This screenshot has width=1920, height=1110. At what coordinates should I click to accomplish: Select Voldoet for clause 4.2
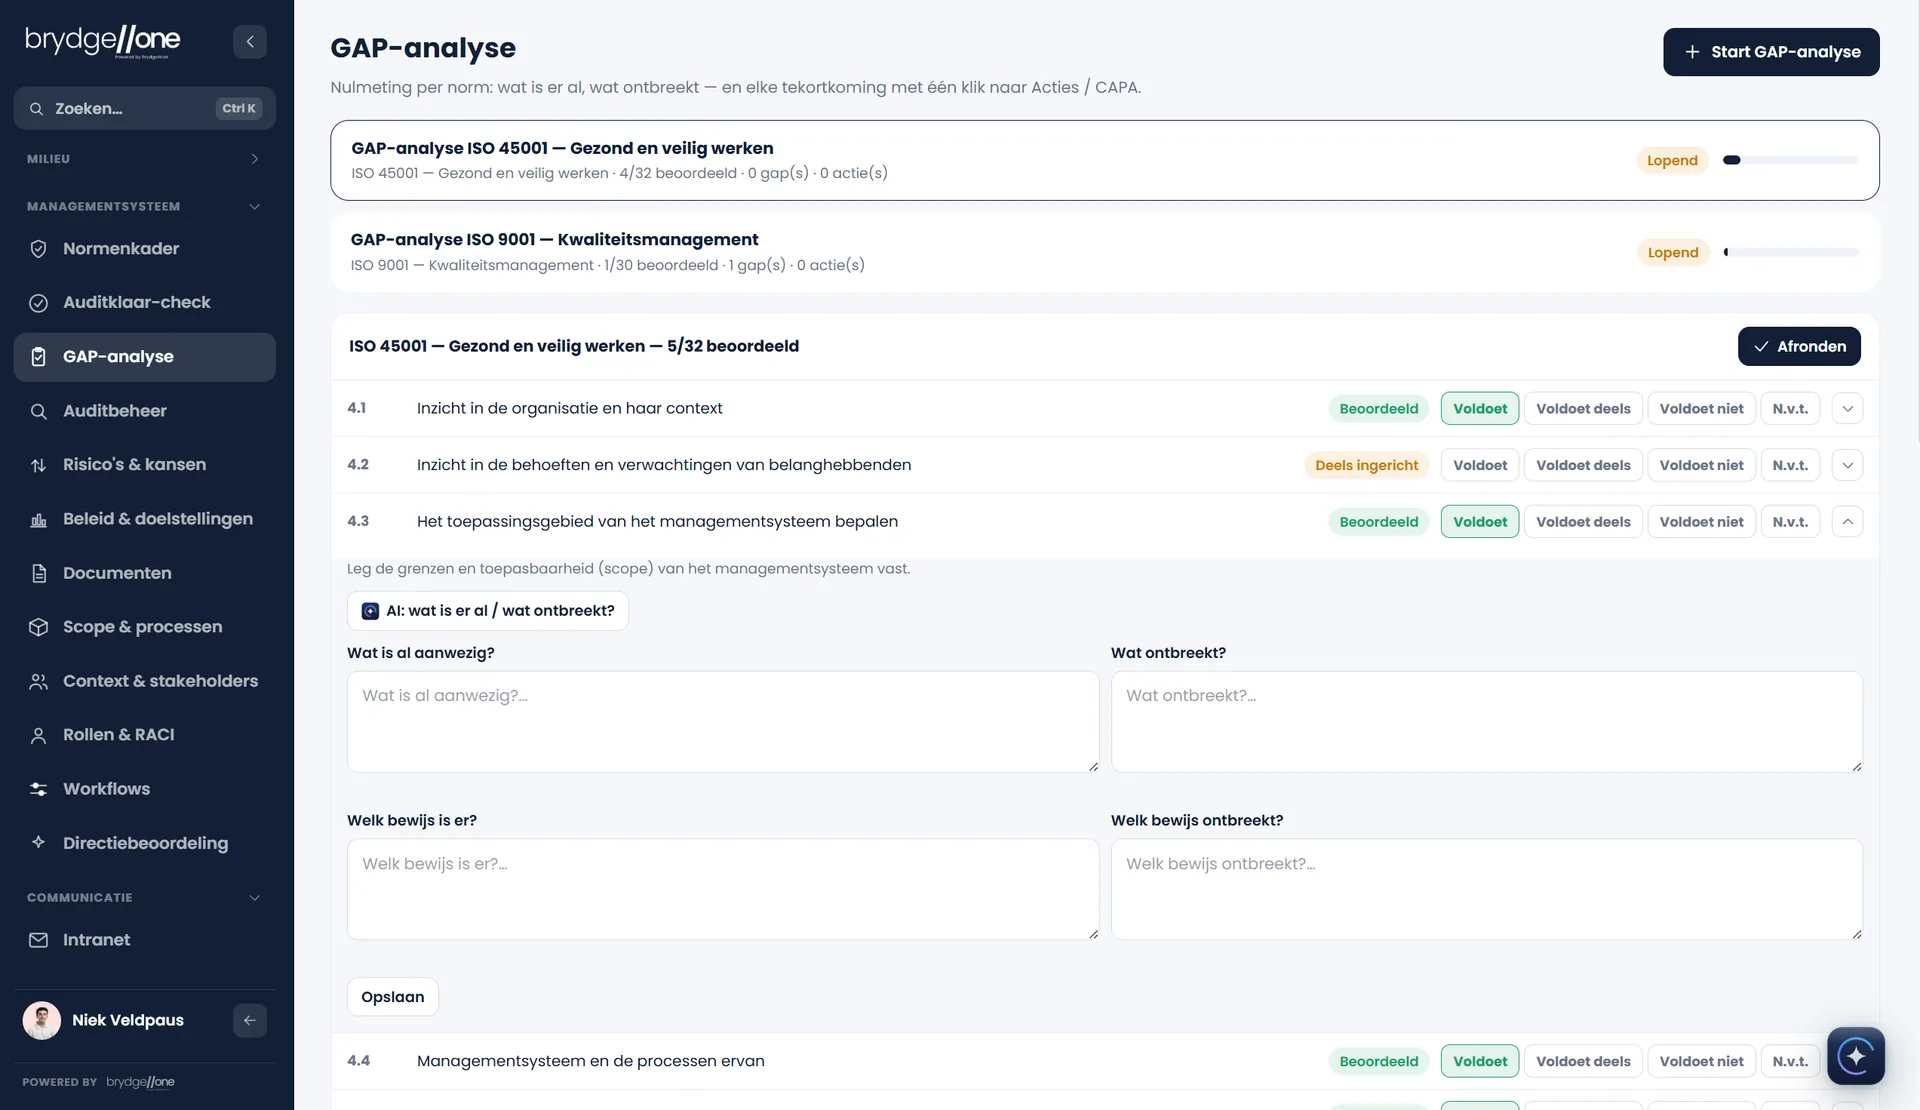[x=1480, y=465]
